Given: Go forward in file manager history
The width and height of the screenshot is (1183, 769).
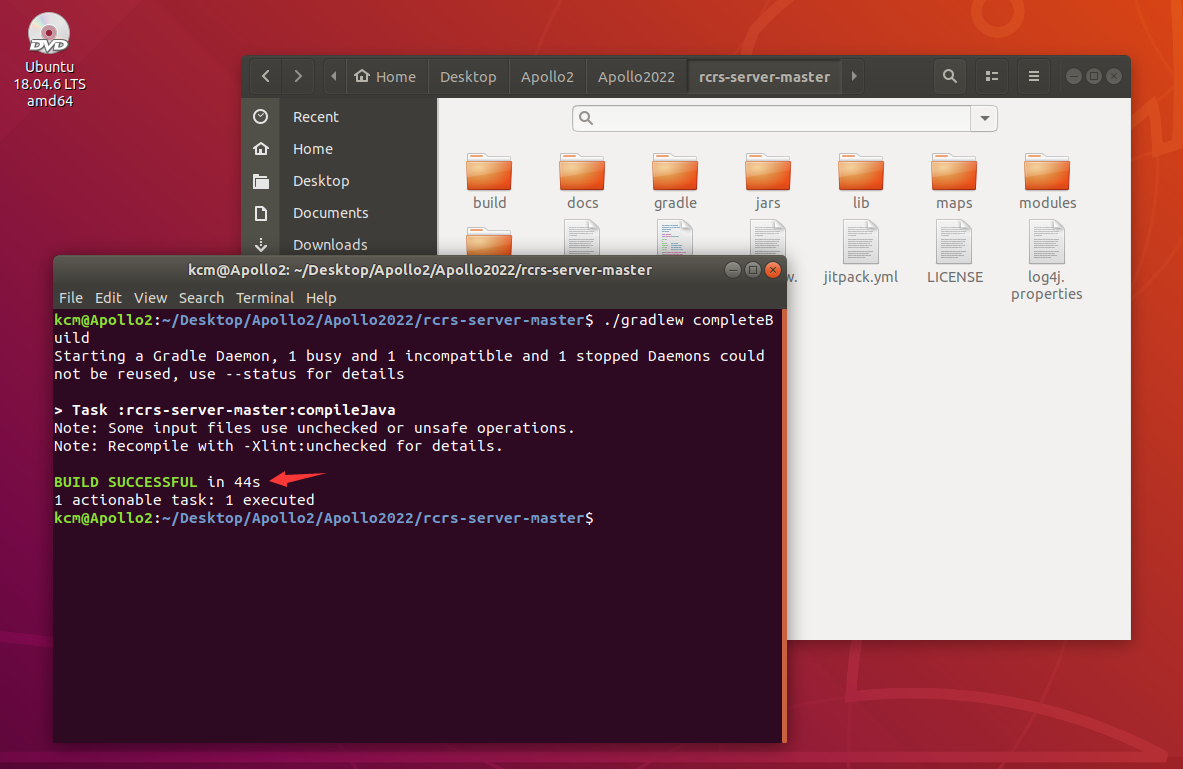Looking at the screenshot, I should (298, 76).
